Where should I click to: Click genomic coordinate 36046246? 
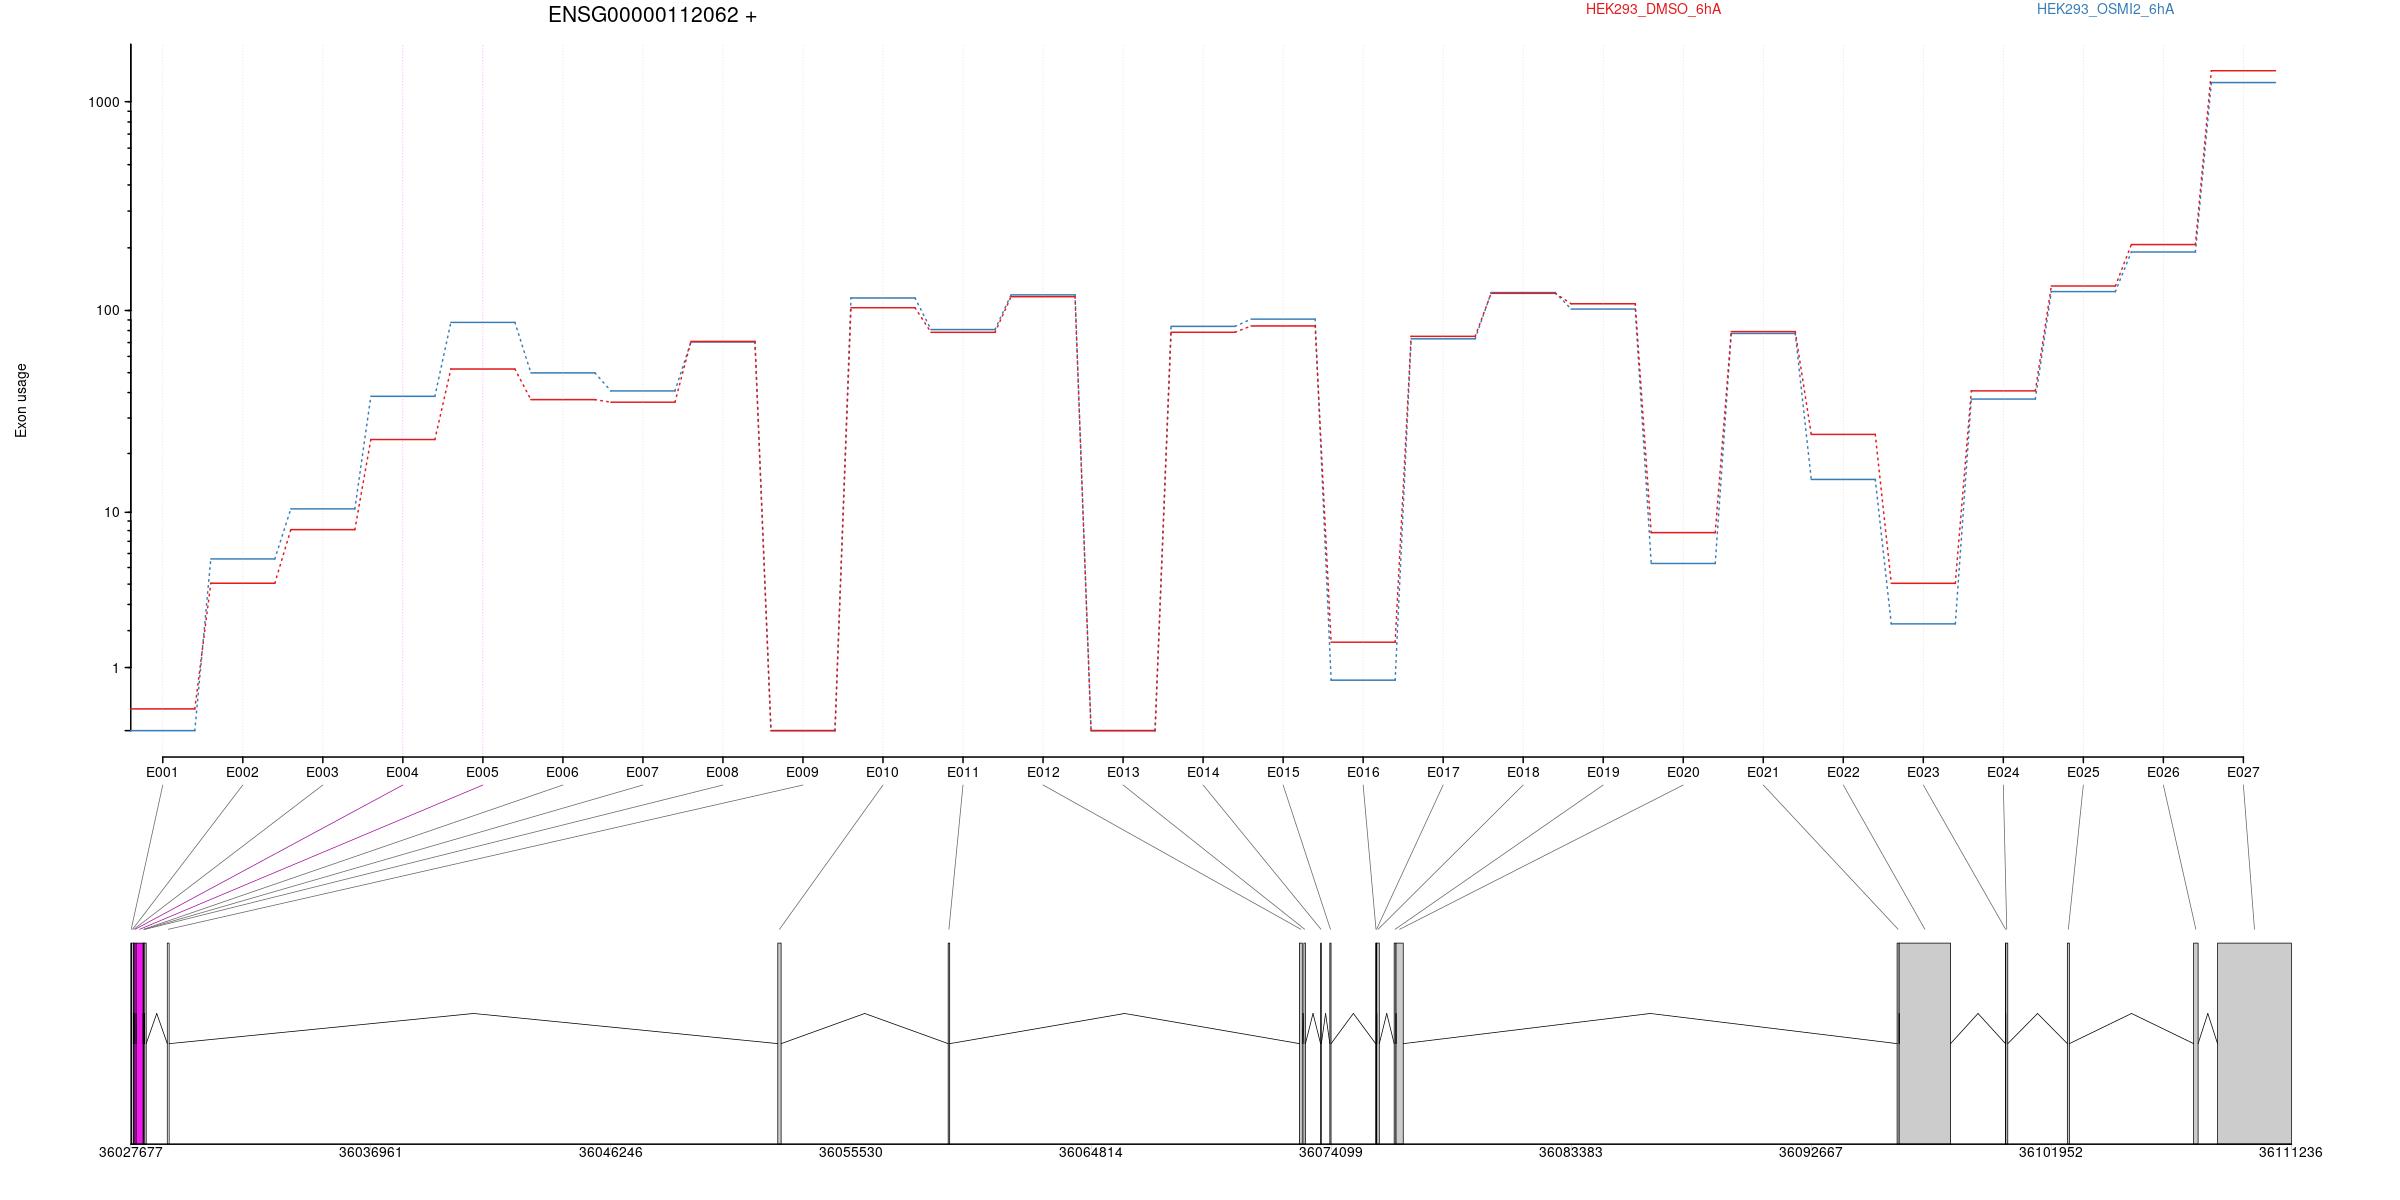pos(611,1152)
